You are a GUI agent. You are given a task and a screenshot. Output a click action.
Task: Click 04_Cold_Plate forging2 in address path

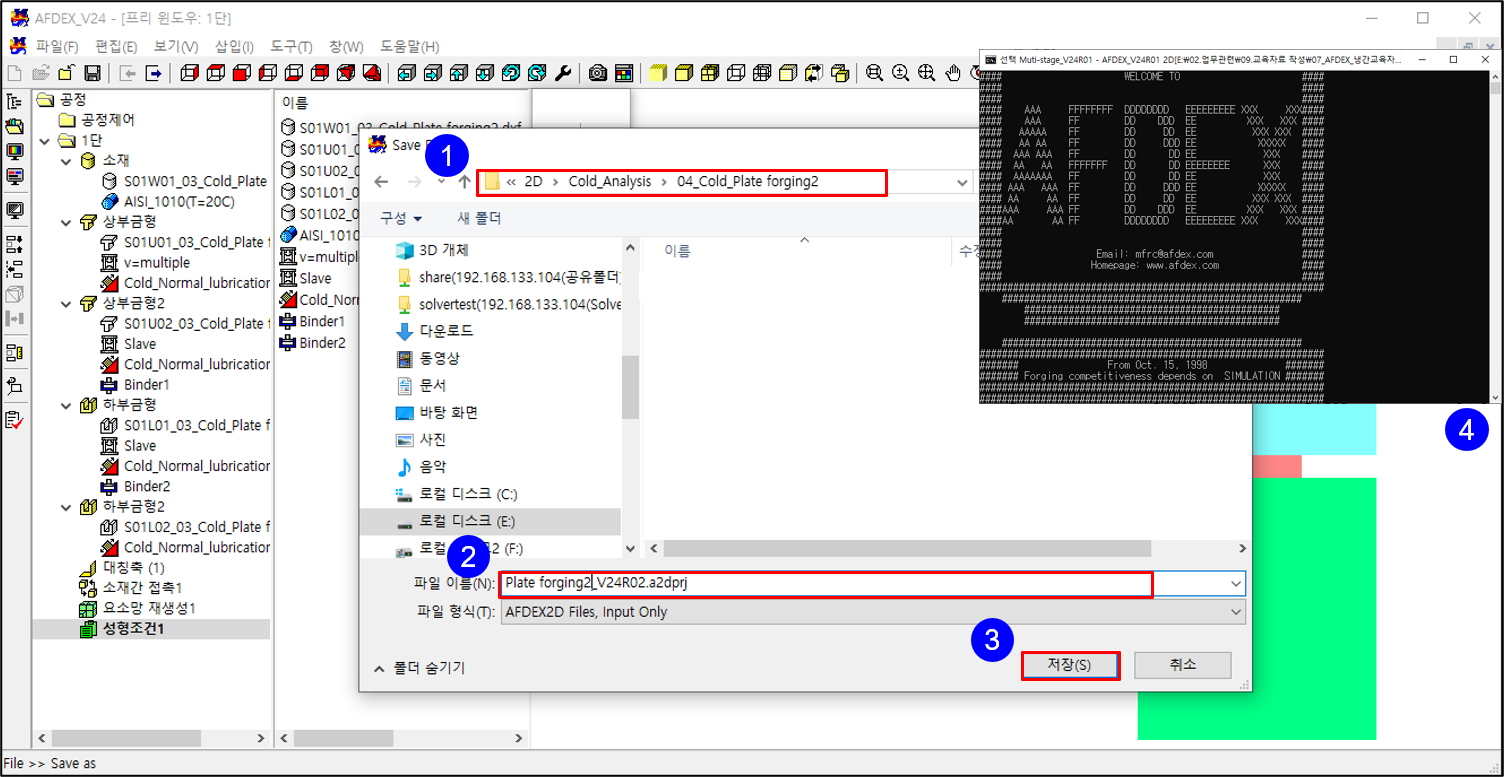pos(748,182)
